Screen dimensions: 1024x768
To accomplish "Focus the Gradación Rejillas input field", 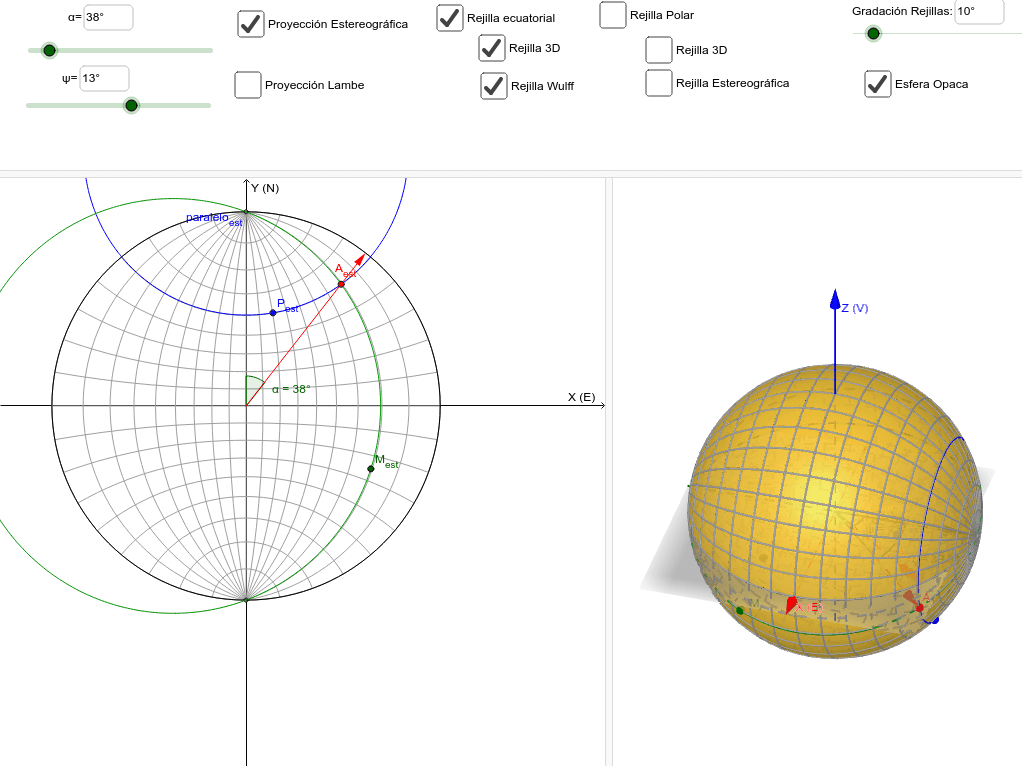I will click(x=979, y=12).
